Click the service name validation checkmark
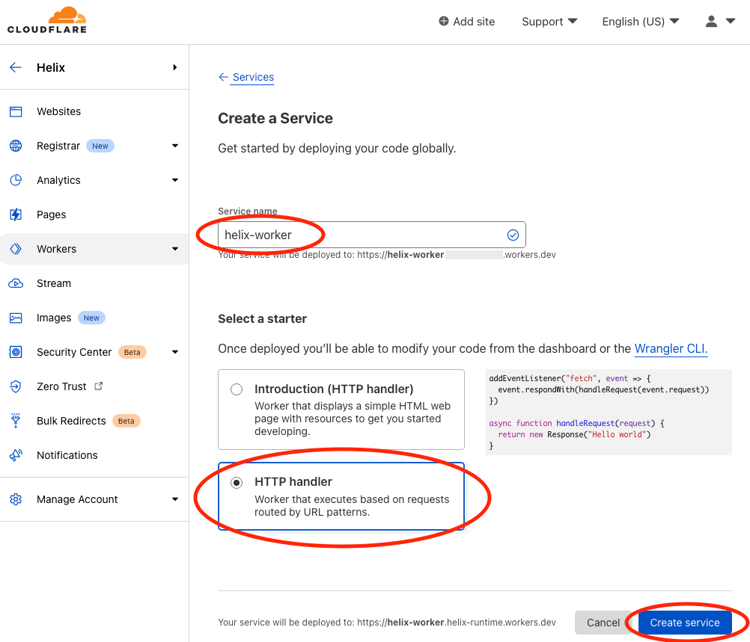 pyautogui.click(x=513, y=235)
